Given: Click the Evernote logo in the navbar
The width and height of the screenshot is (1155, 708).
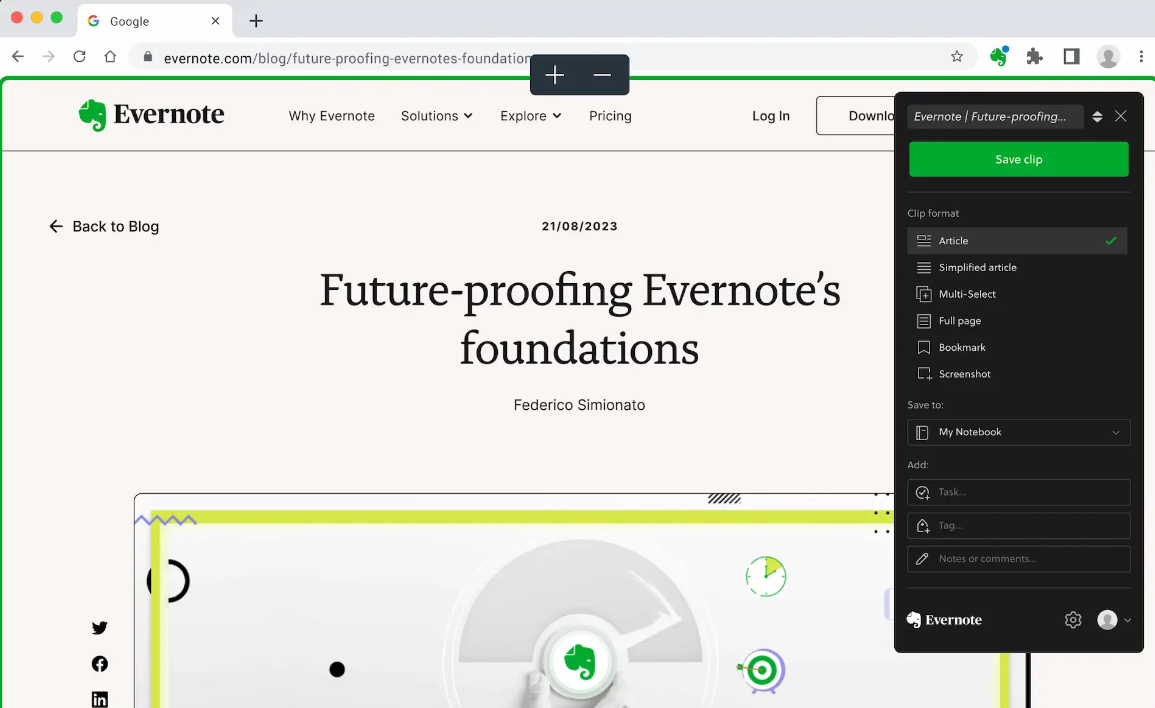Looking at the screenshot, I should (x=151, y=115).
